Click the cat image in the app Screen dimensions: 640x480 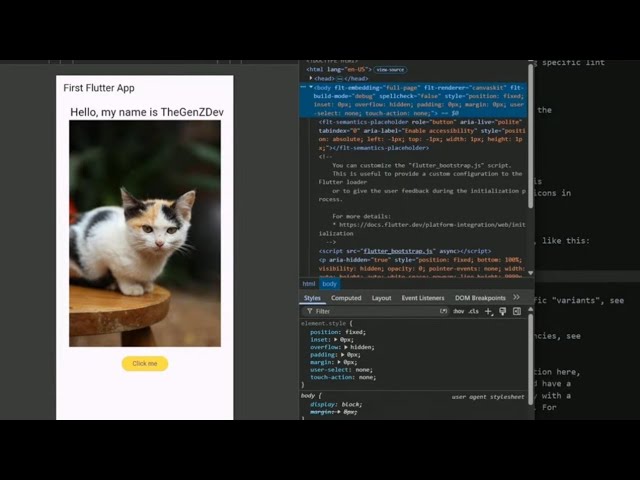point(145,233)
